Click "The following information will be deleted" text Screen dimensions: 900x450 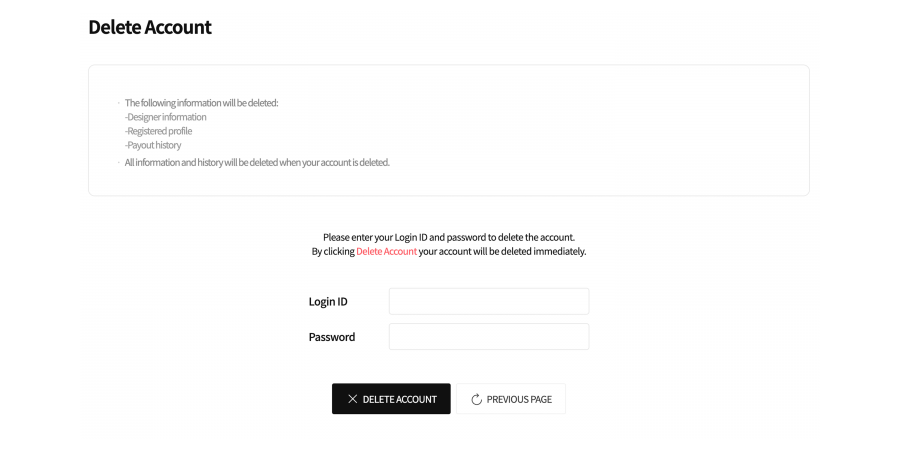pyautogui.click(x=201, y=103)
